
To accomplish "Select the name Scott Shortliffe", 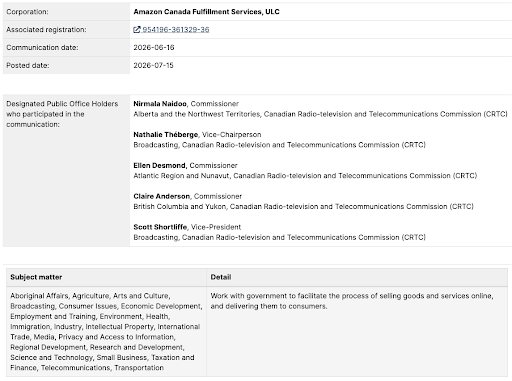I will 160,227.
